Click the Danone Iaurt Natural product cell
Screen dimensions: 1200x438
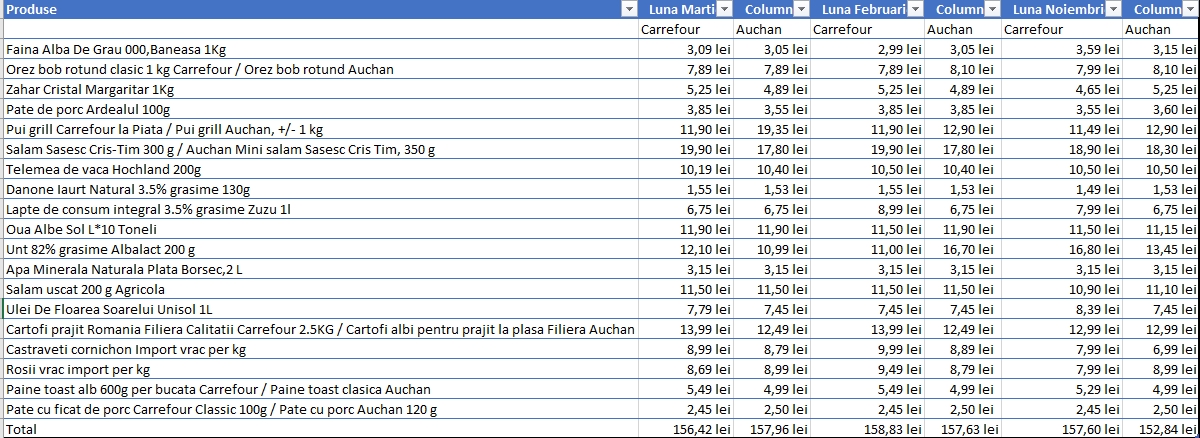127,189
